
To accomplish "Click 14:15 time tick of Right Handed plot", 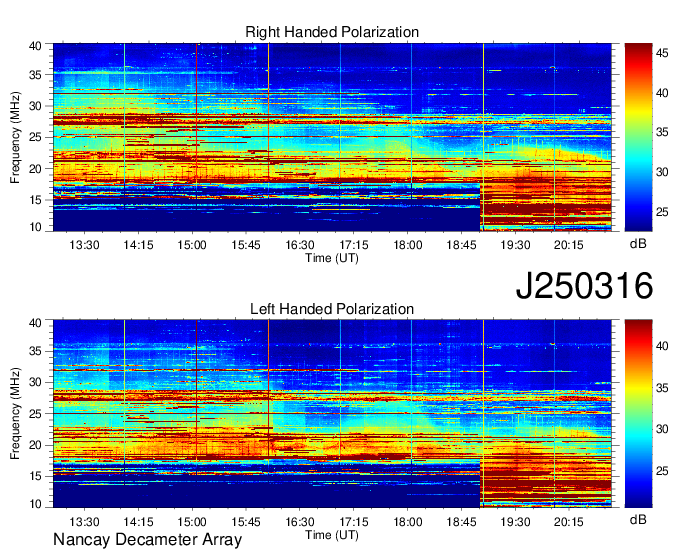I will 138,245.
